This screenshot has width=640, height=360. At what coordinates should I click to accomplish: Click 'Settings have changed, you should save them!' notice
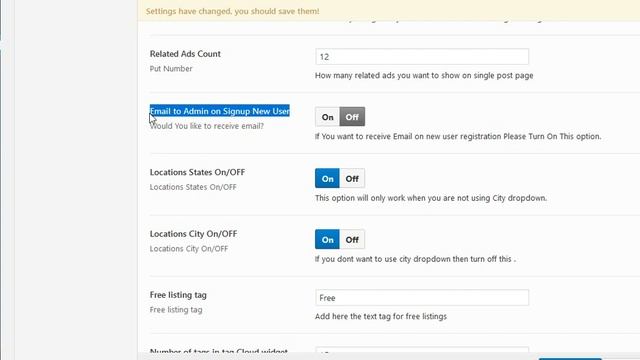[233, 11]
